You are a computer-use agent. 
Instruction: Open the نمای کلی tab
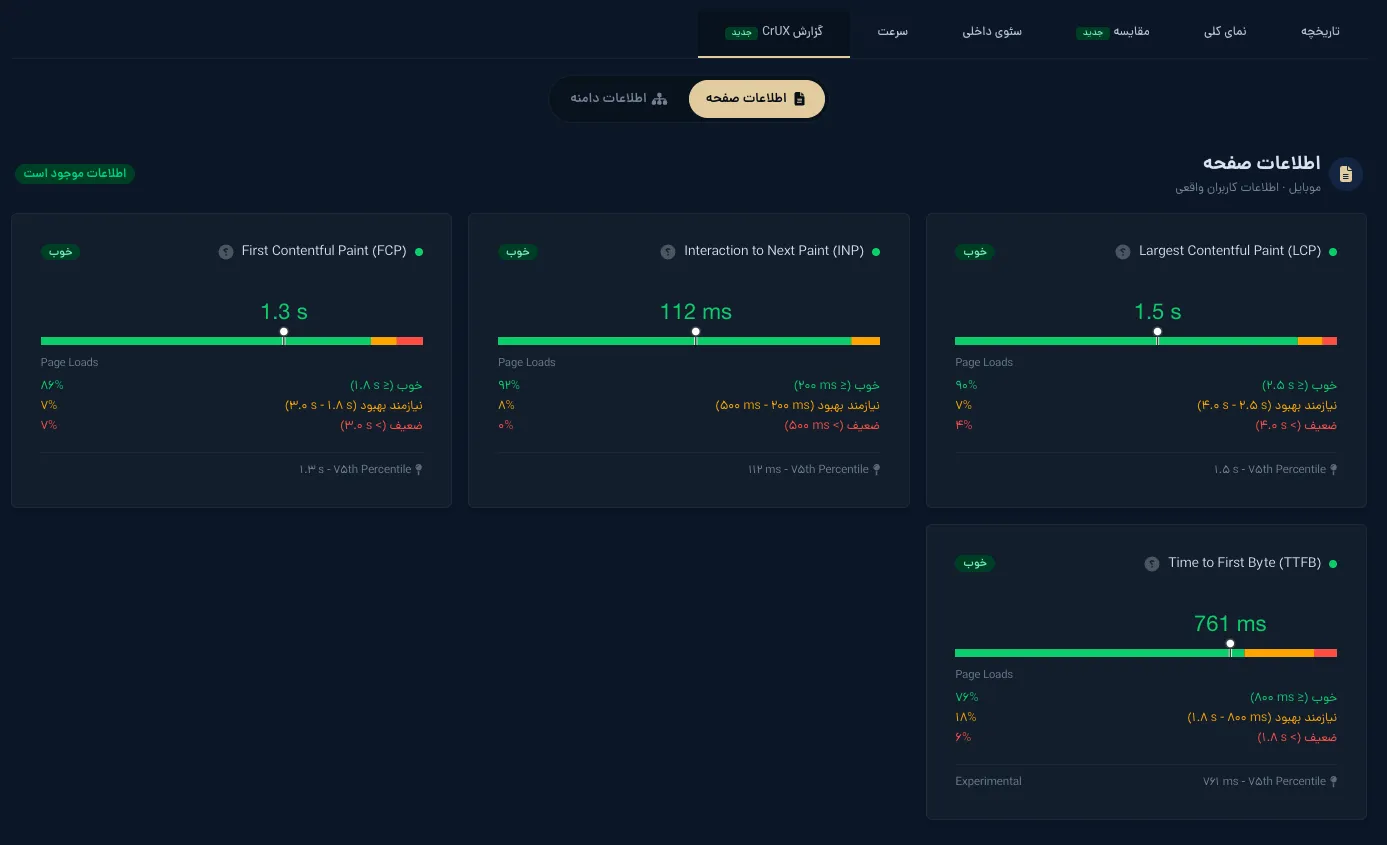[x=1225, y=32]
